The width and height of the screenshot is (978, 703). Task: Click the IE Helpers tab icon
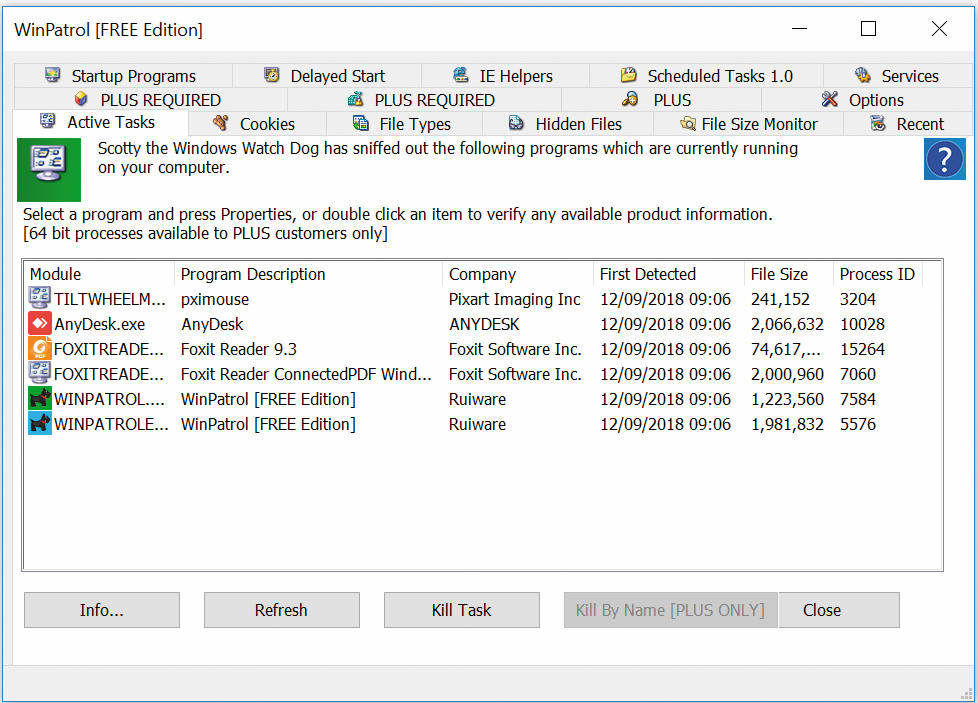pyautogui.click(x=461, y=75)
